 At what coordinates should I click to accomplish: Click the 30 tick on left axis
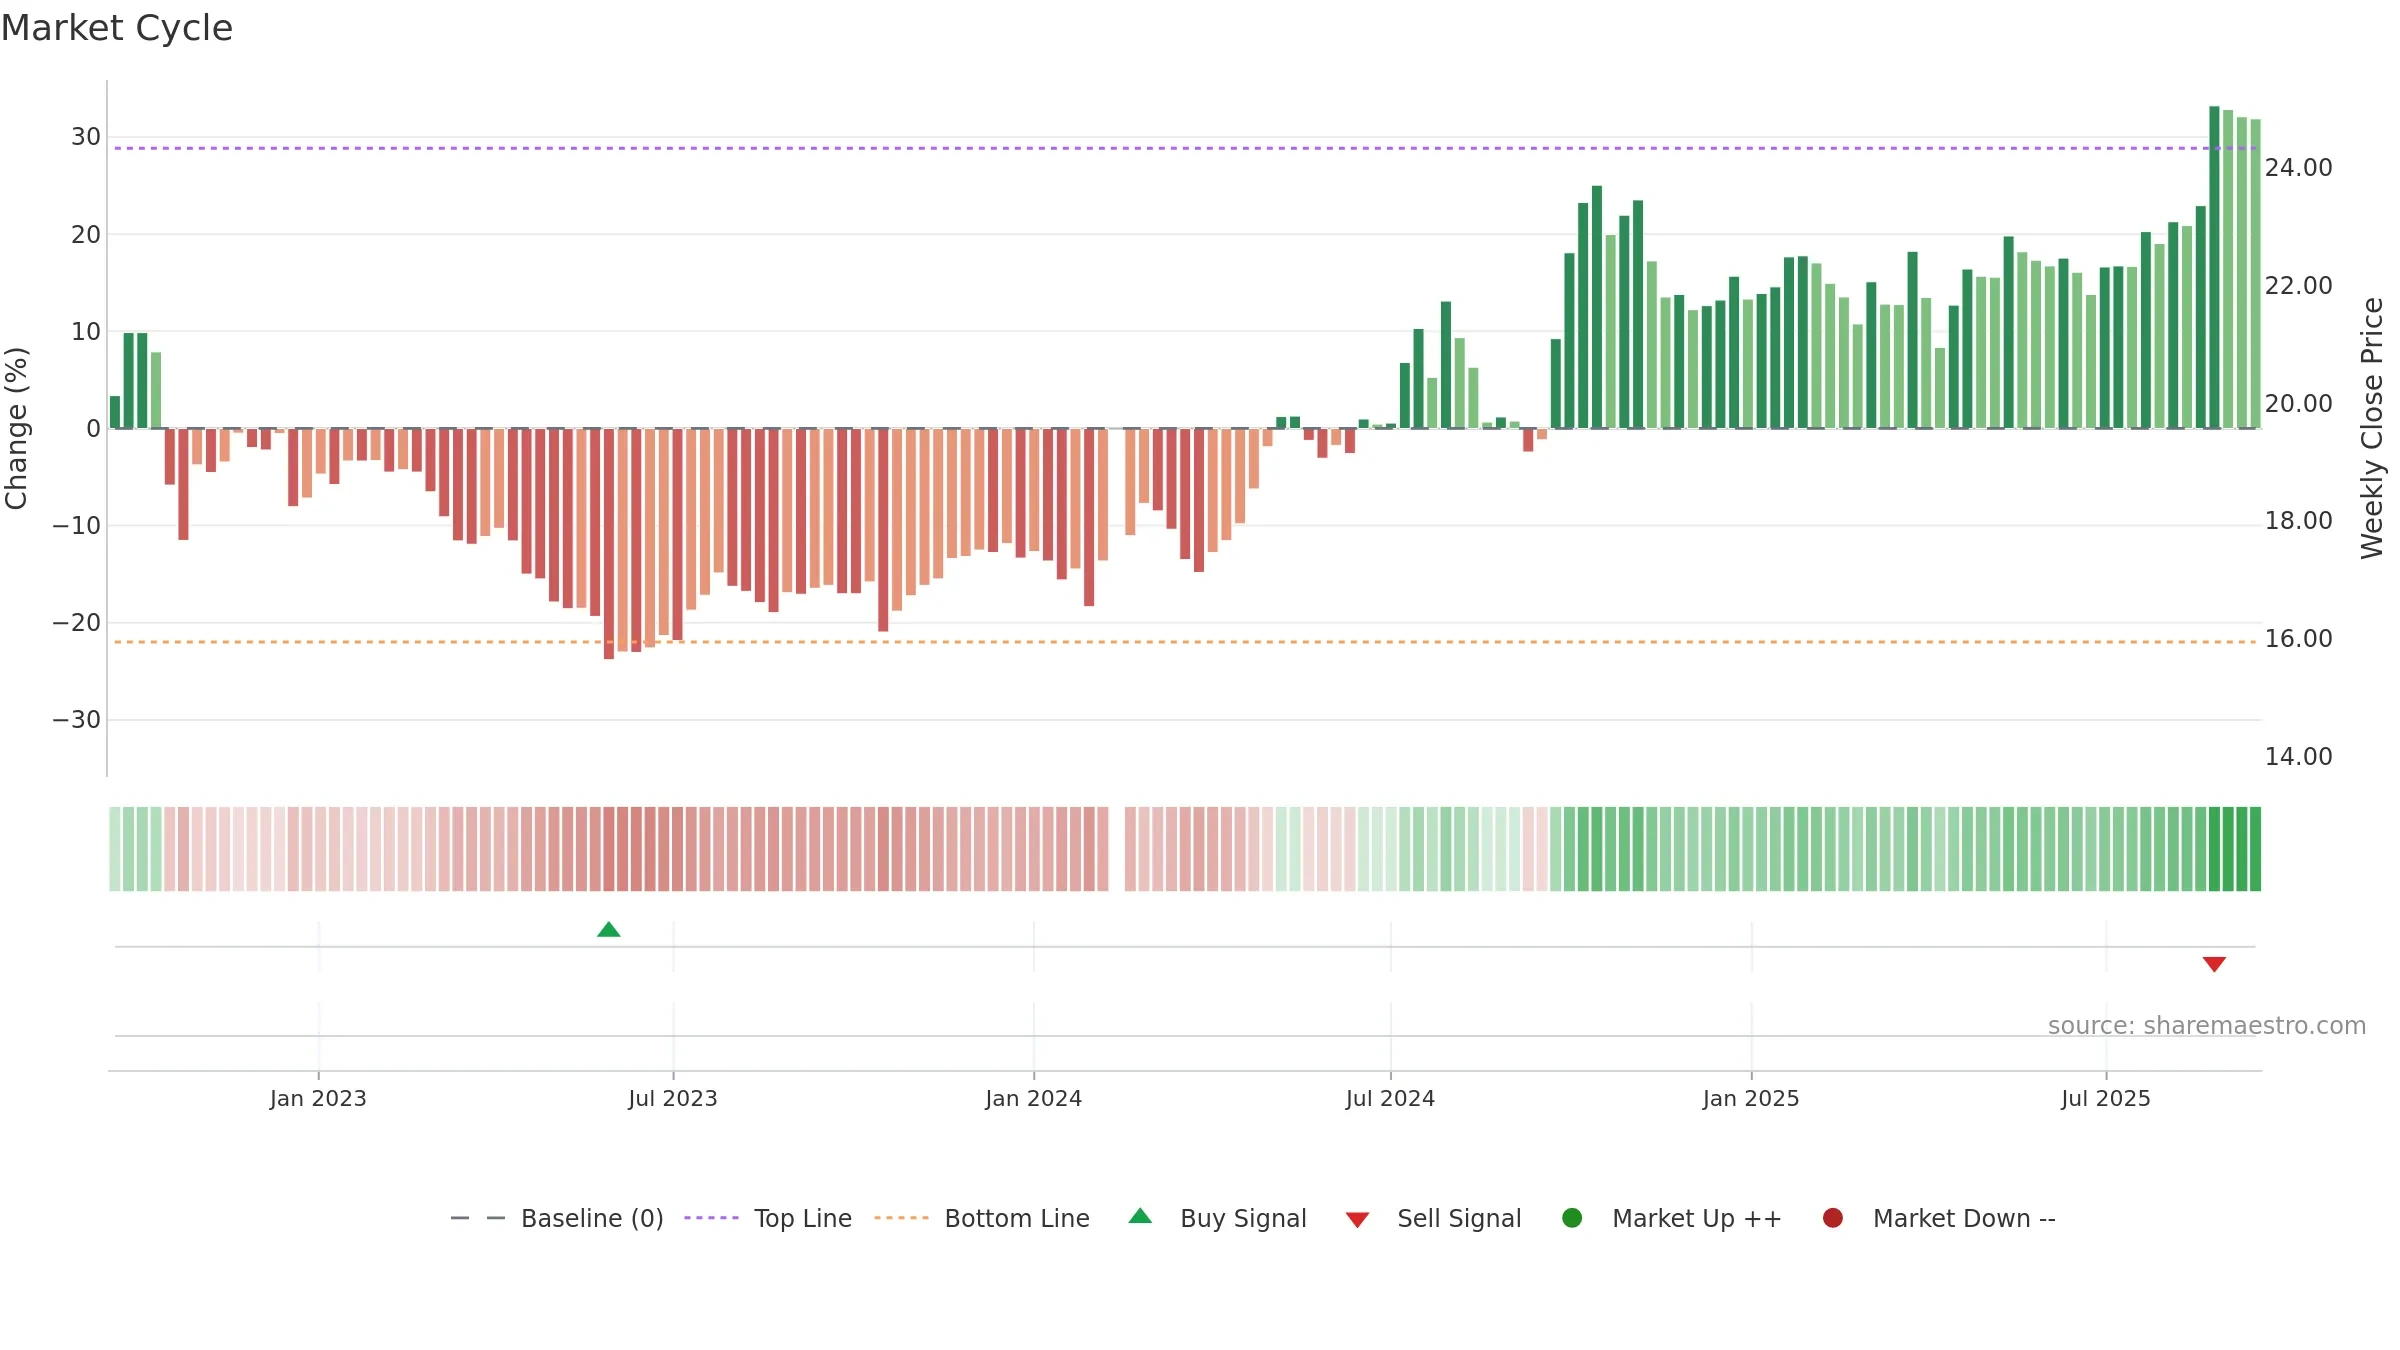point(86,137)
